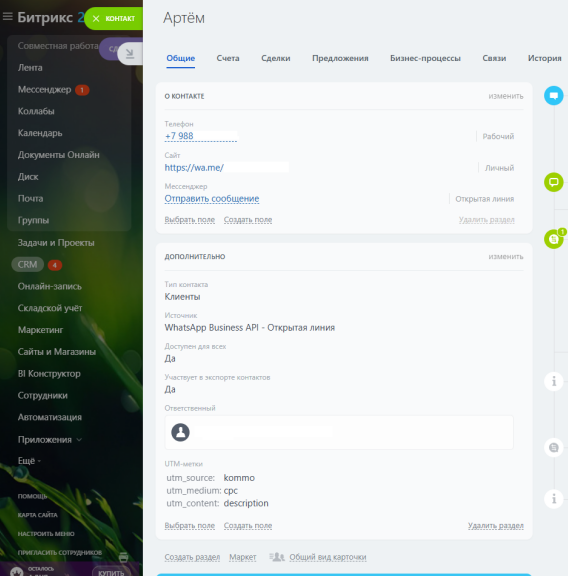The width and height of the screenshot is (568, 577).
Task: Click Выбрать поле in the Дополнительно section
Action: (x=189, y=525)
